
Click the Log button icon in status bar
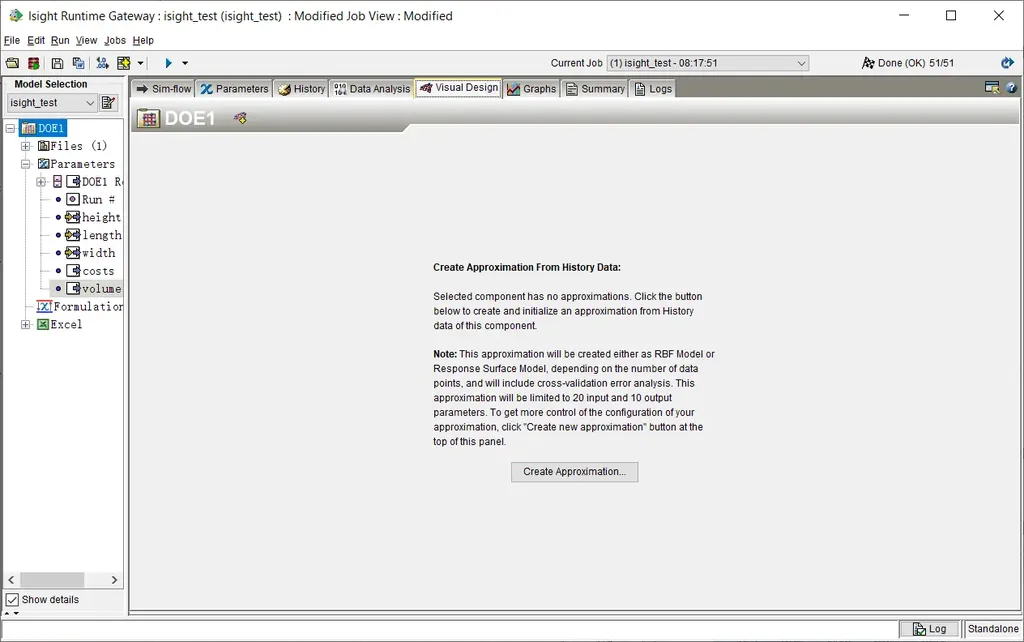[x=919, y=629]
